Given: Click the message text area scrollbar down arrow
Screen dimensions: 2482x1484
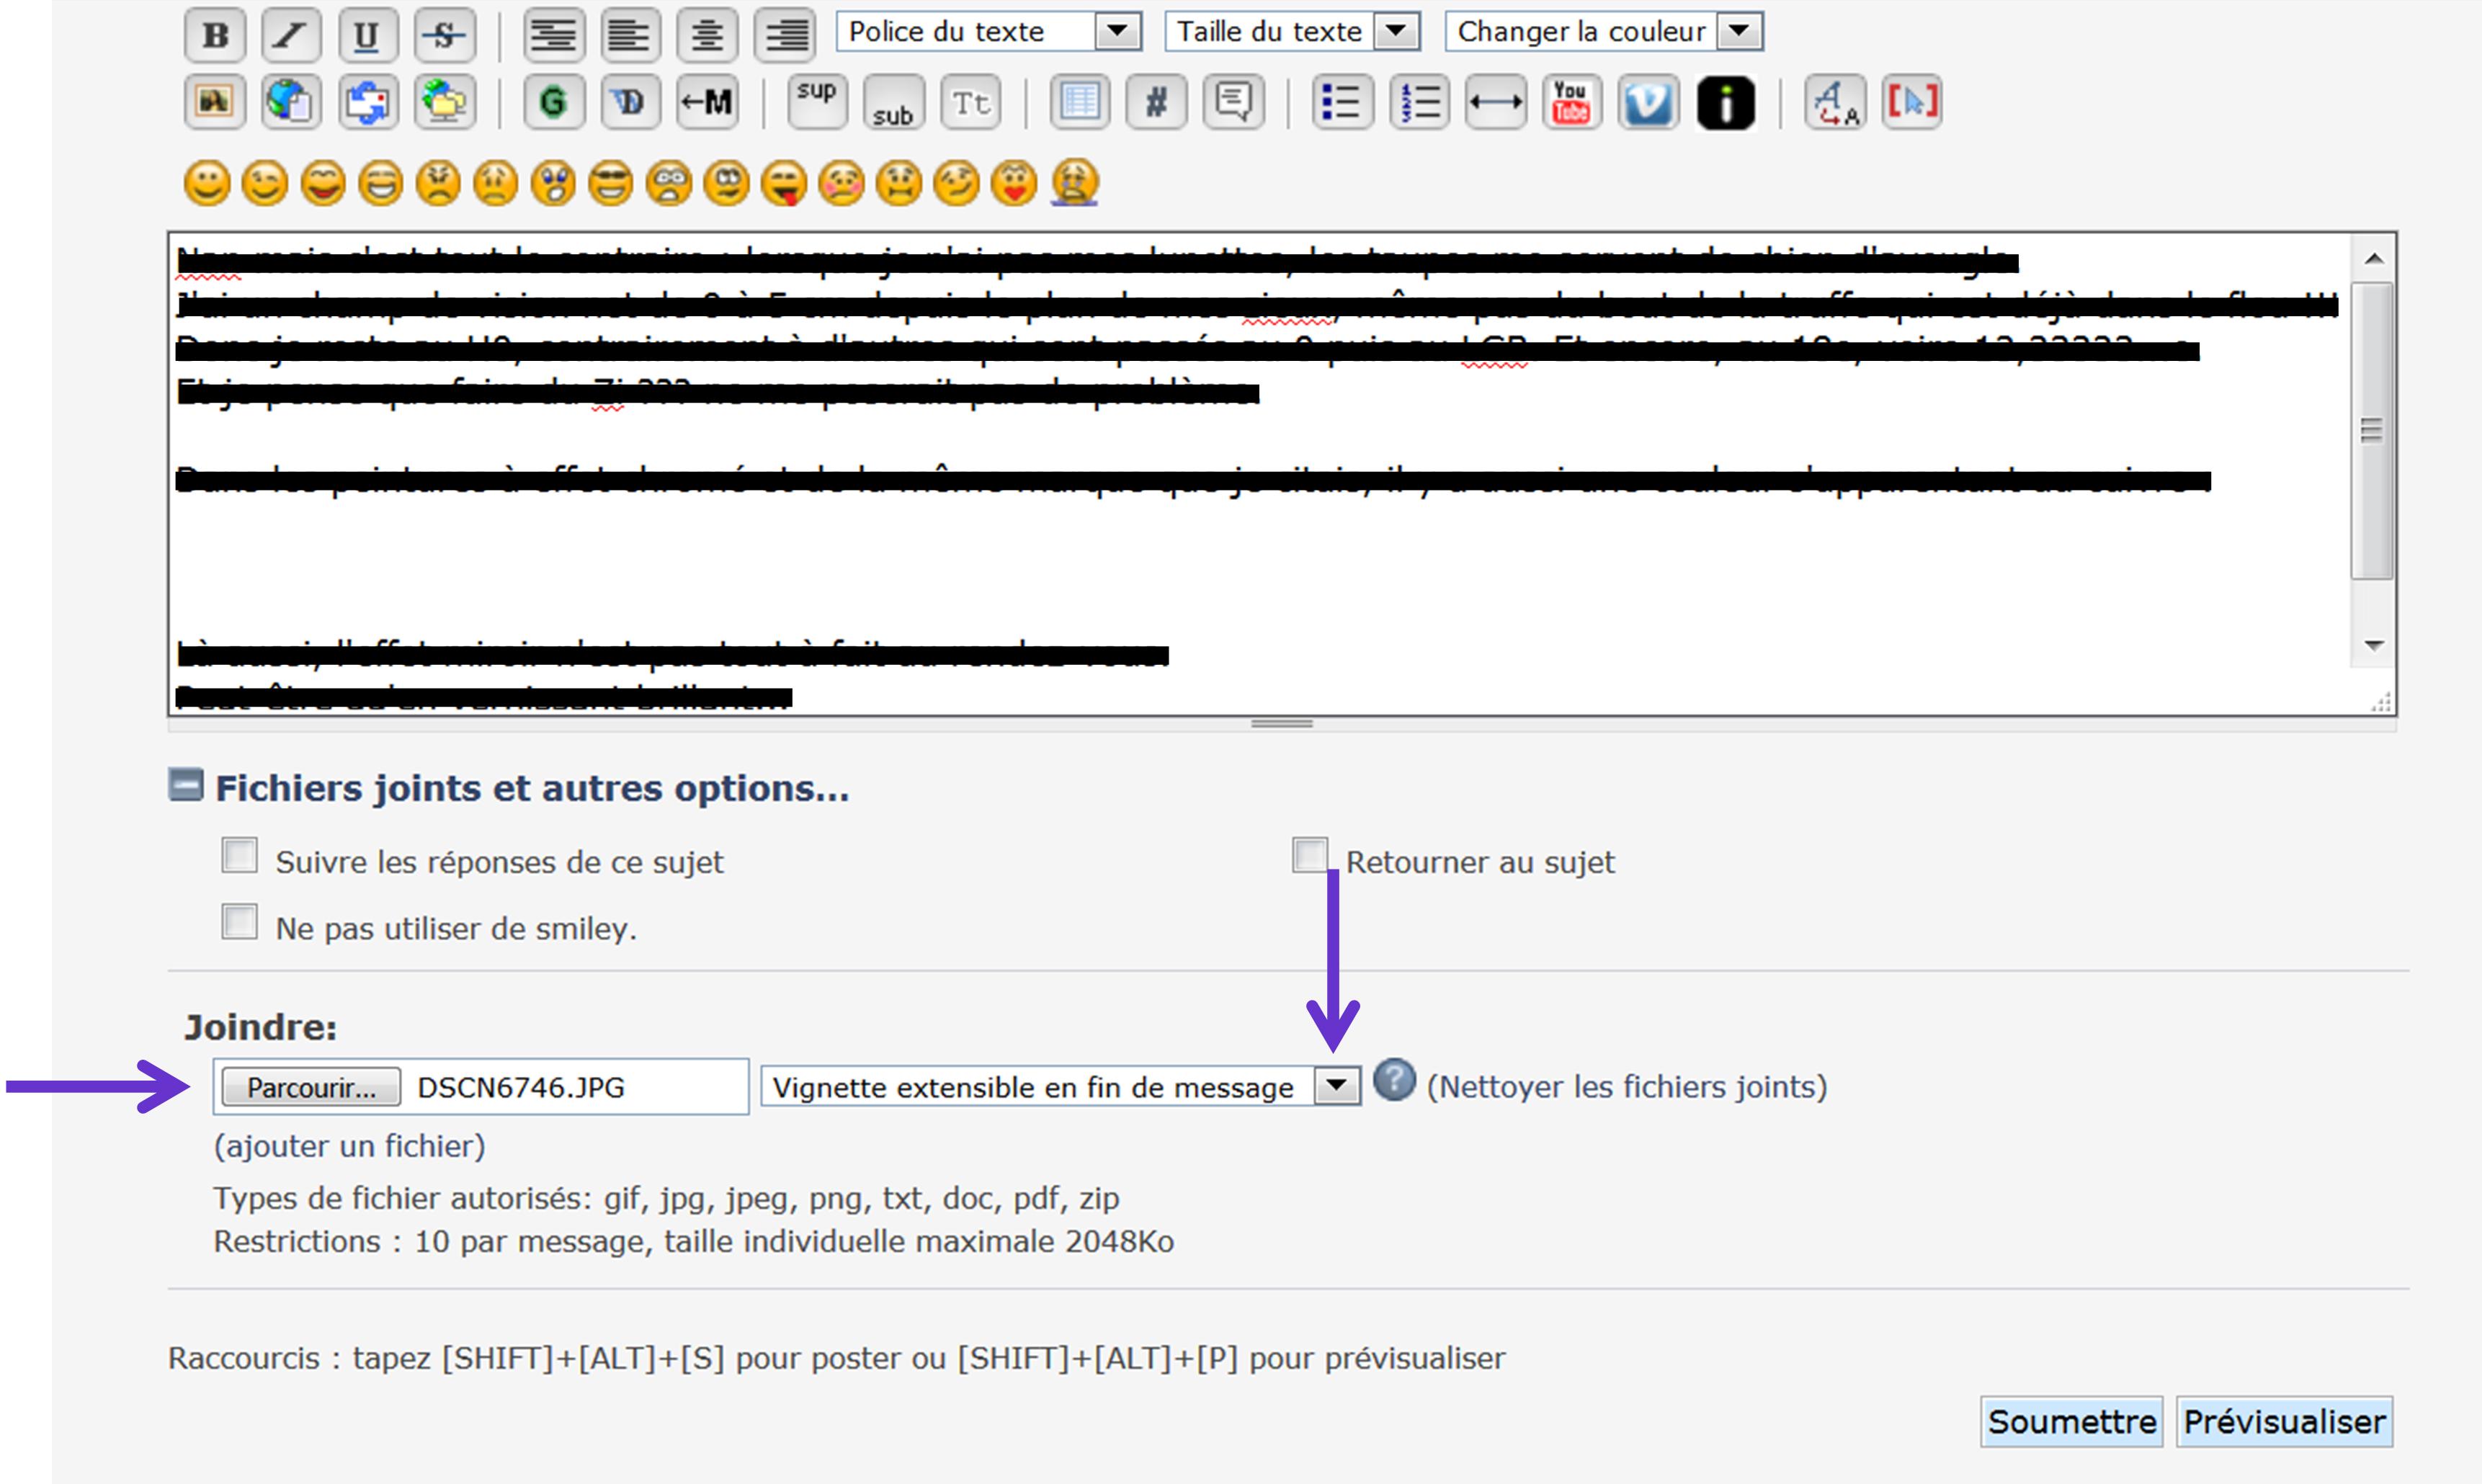Looking at the screenshot, I should point(2373,645).
